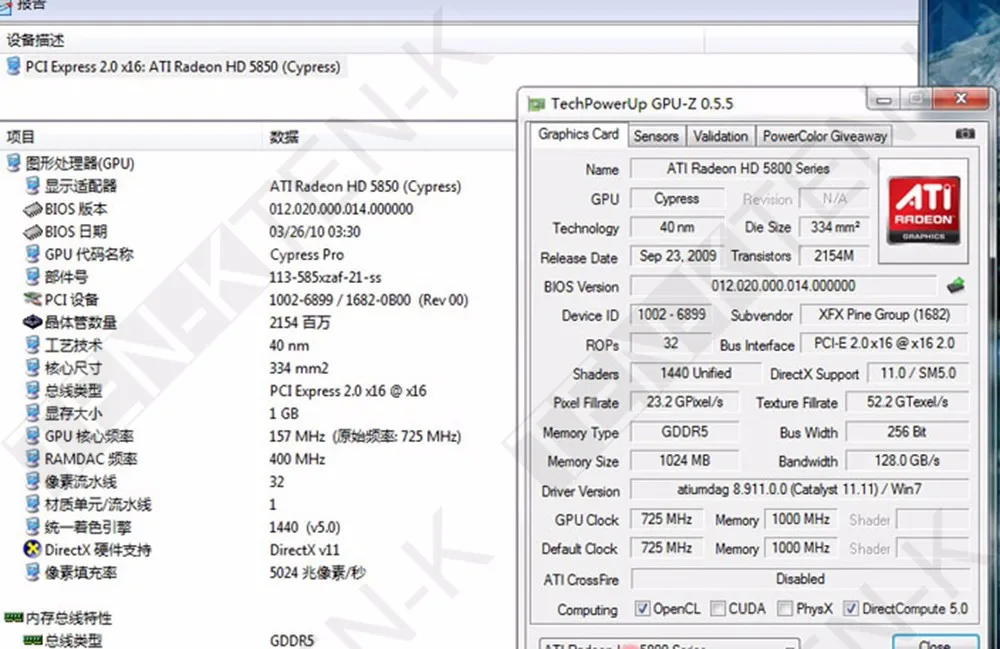Click the icon beside 部件号

33,277
